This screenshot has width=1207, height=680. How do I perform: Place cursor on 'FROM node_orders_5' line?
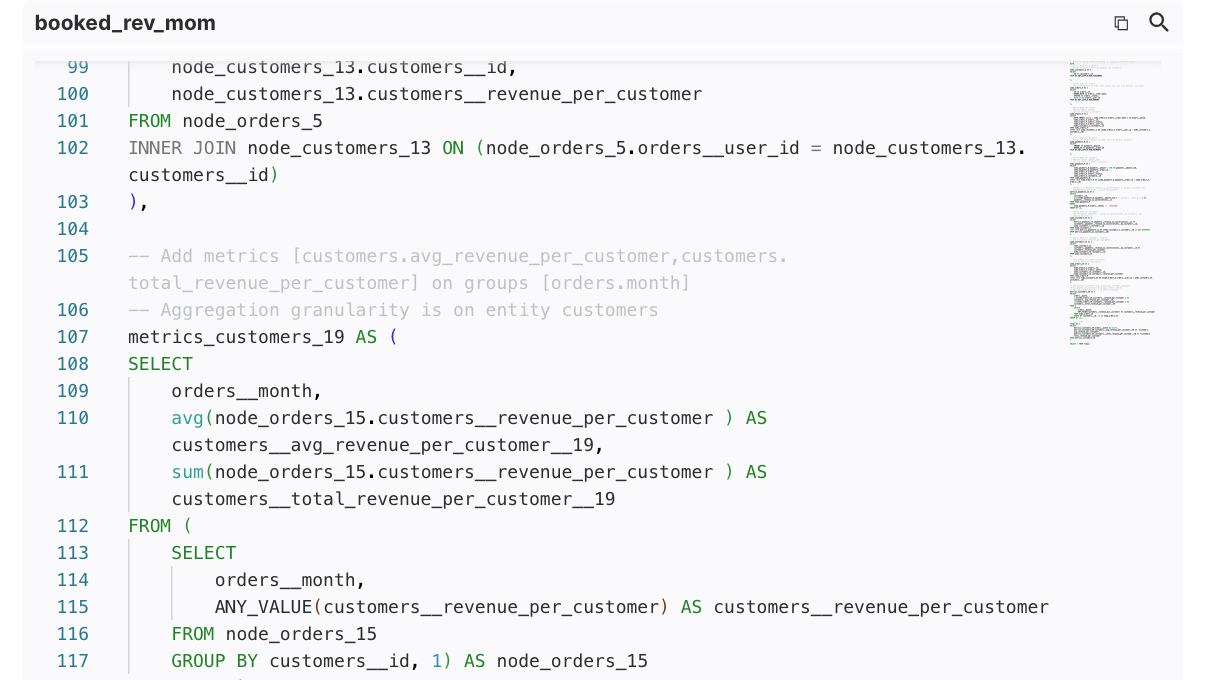(225, 121)
